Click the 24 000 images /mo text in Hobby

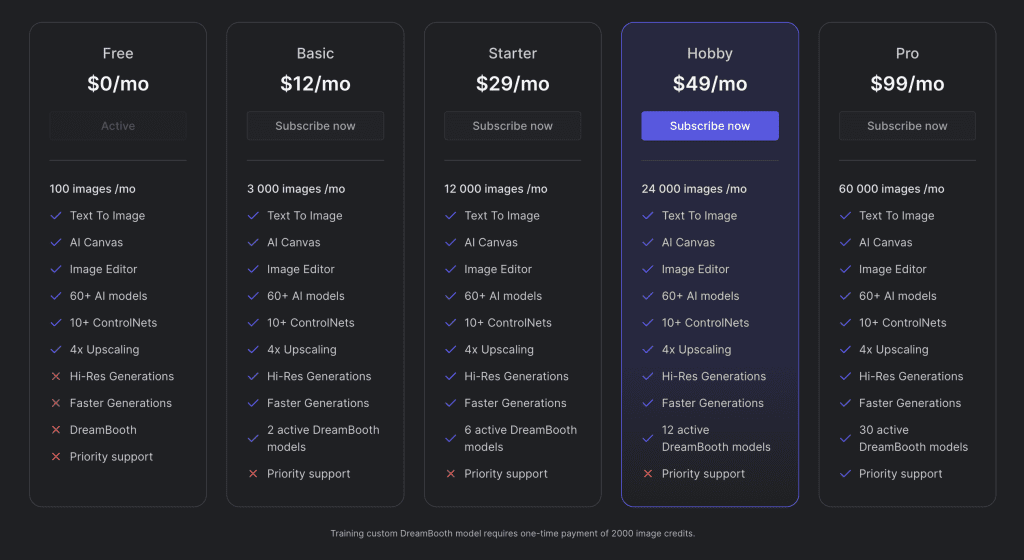[694, 189]
